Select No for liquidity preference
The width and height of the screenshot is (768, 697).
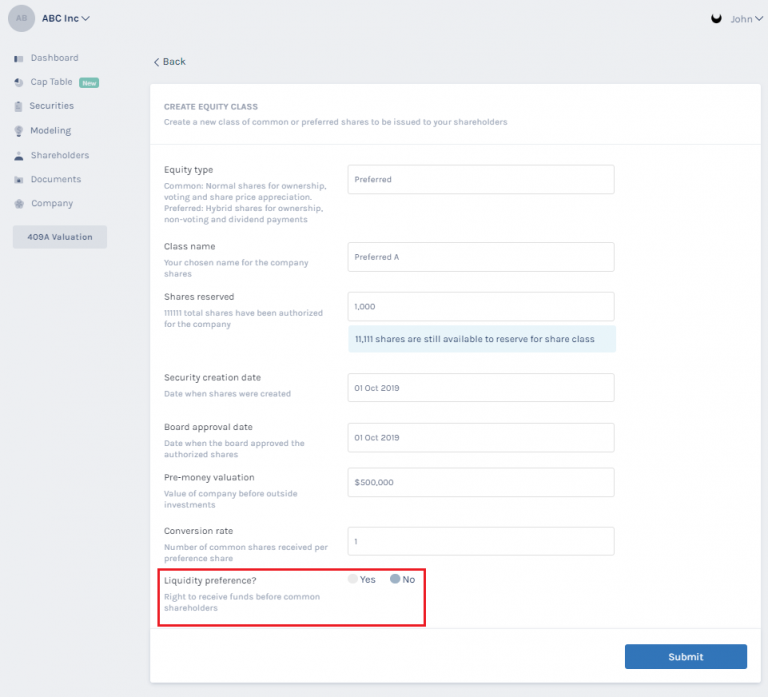(395, 579)
